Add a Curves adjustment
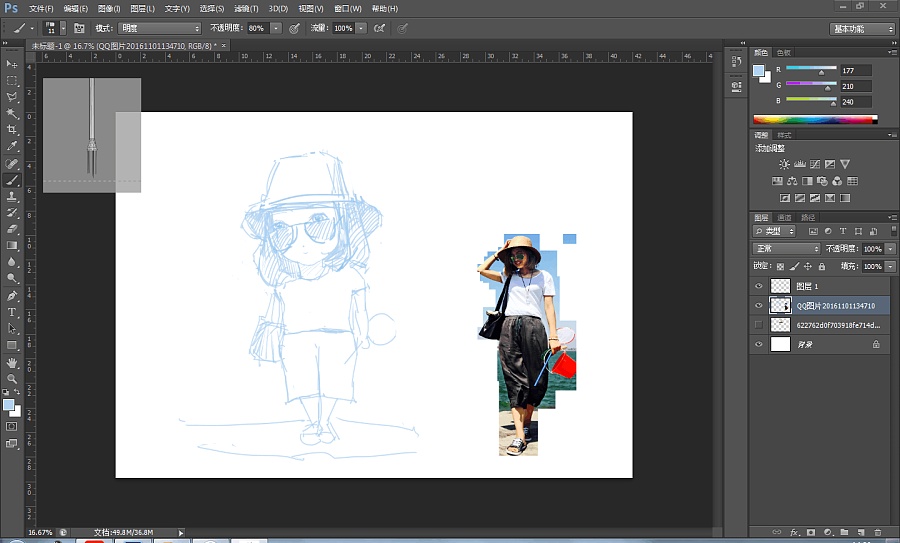The width and height of the screenshot is (900, 543). [x=815, y=164]
